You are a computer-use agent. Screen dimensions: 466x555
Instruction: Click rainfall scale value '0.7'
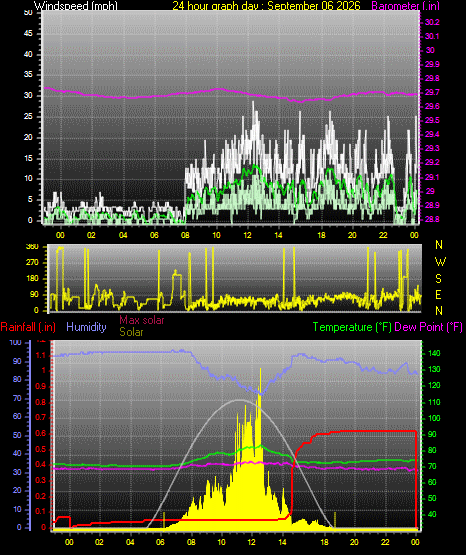click(41, 417)
